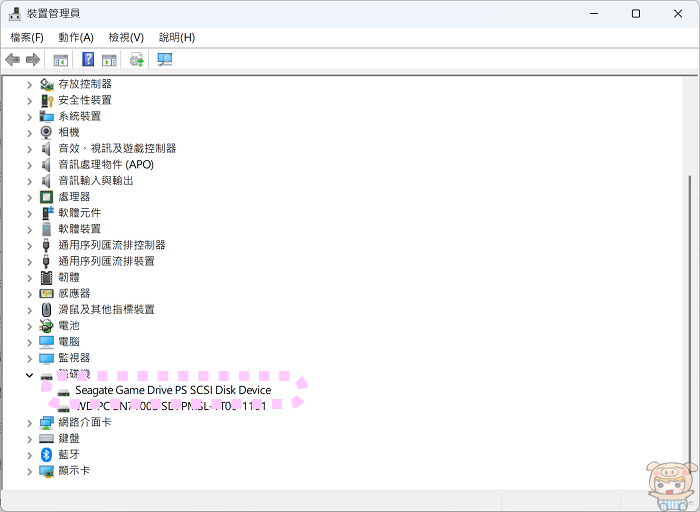Expand the 顯示卡 display adapters node
The width and height of the screenshot is (700, 512).
pos(30,471)
